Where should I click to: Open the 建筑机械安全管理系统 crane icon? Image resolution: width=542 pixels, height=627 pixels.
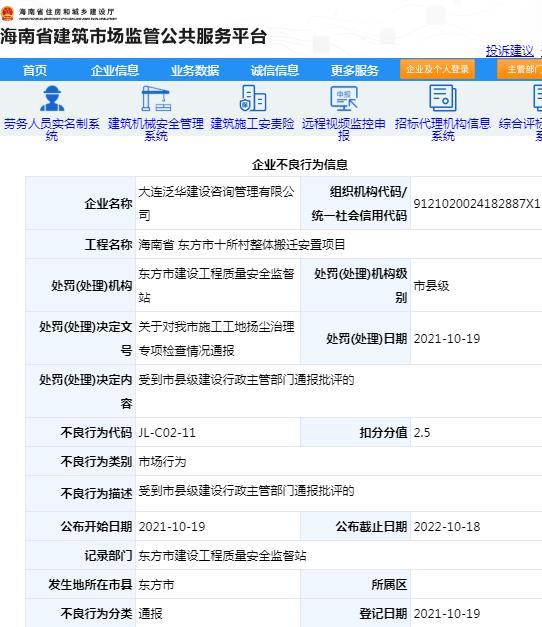[156, 98]
